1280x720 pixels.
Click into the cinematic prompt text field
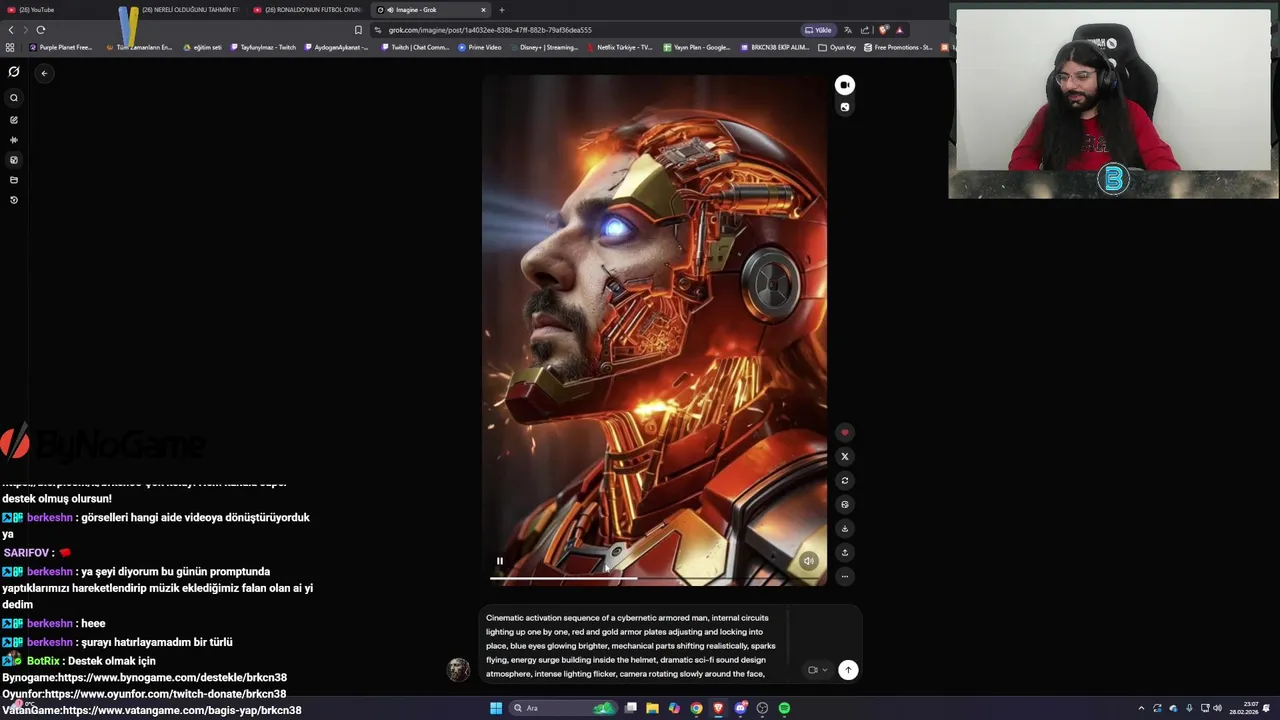click(632, 646)
